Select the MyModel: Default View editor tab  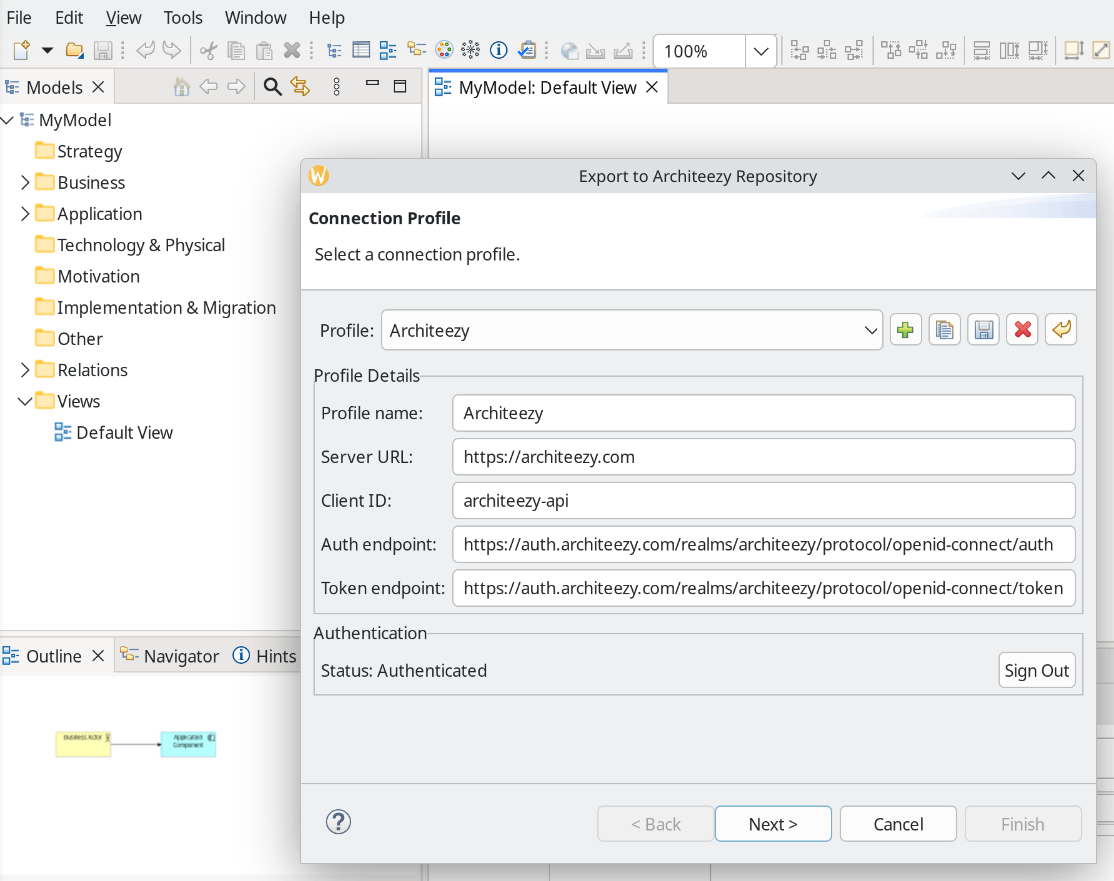coord(547,87)
